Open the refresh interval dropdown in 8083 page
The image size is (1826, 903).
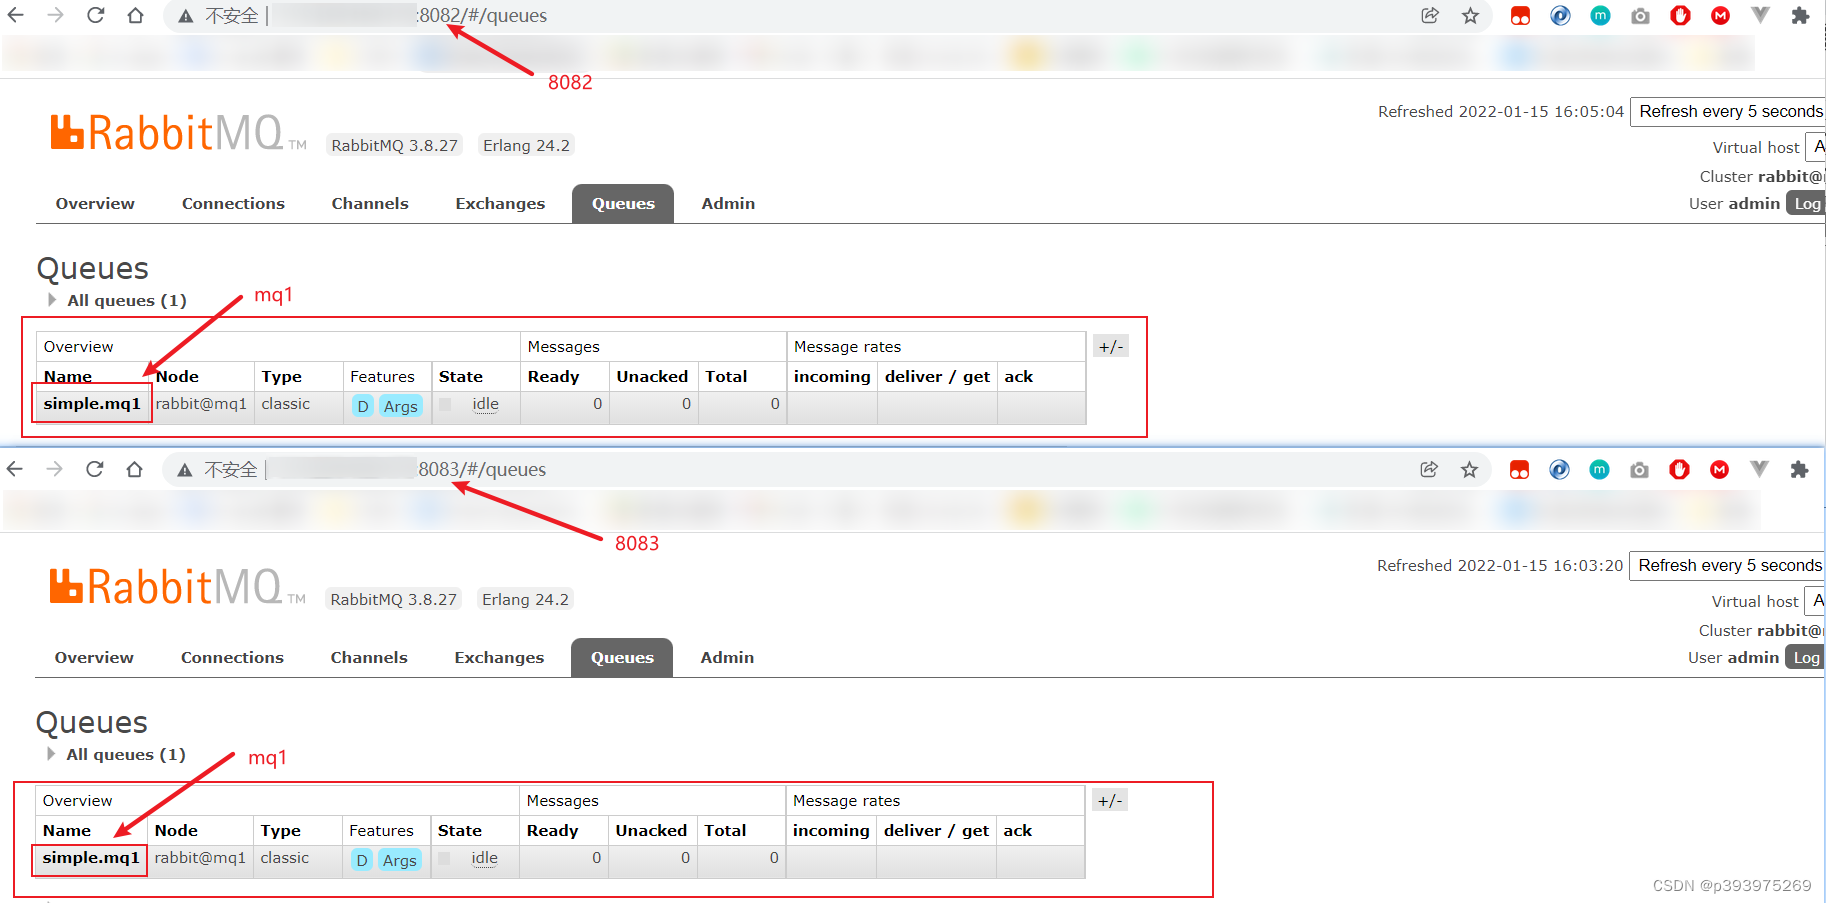[1727, 566]
